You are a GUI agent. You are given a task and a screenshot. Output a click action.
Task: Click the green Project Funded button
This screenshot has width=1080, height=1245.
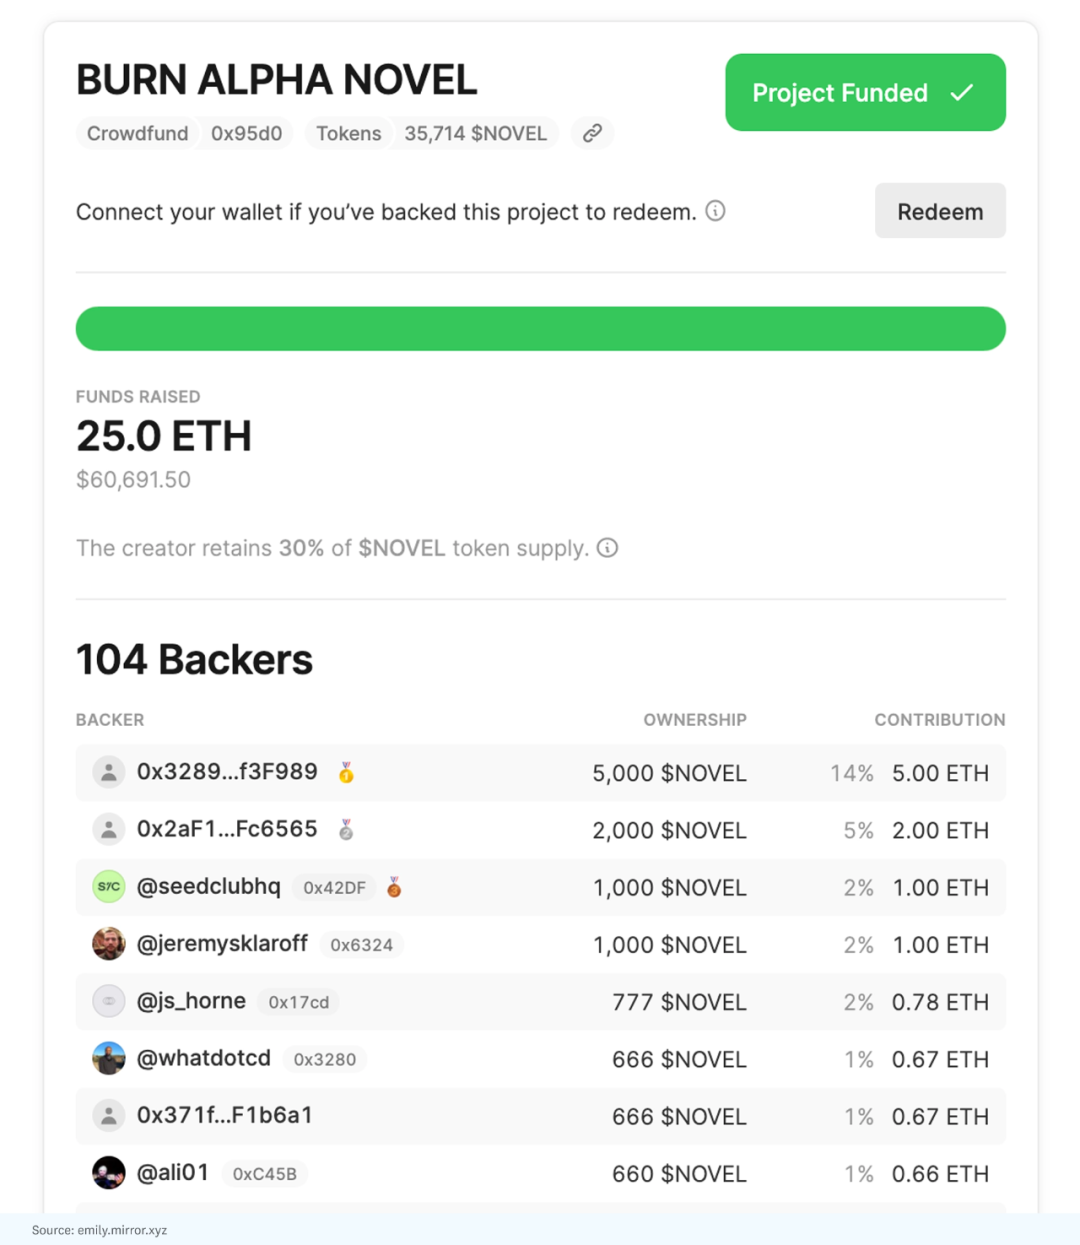(x=865, y=93)
